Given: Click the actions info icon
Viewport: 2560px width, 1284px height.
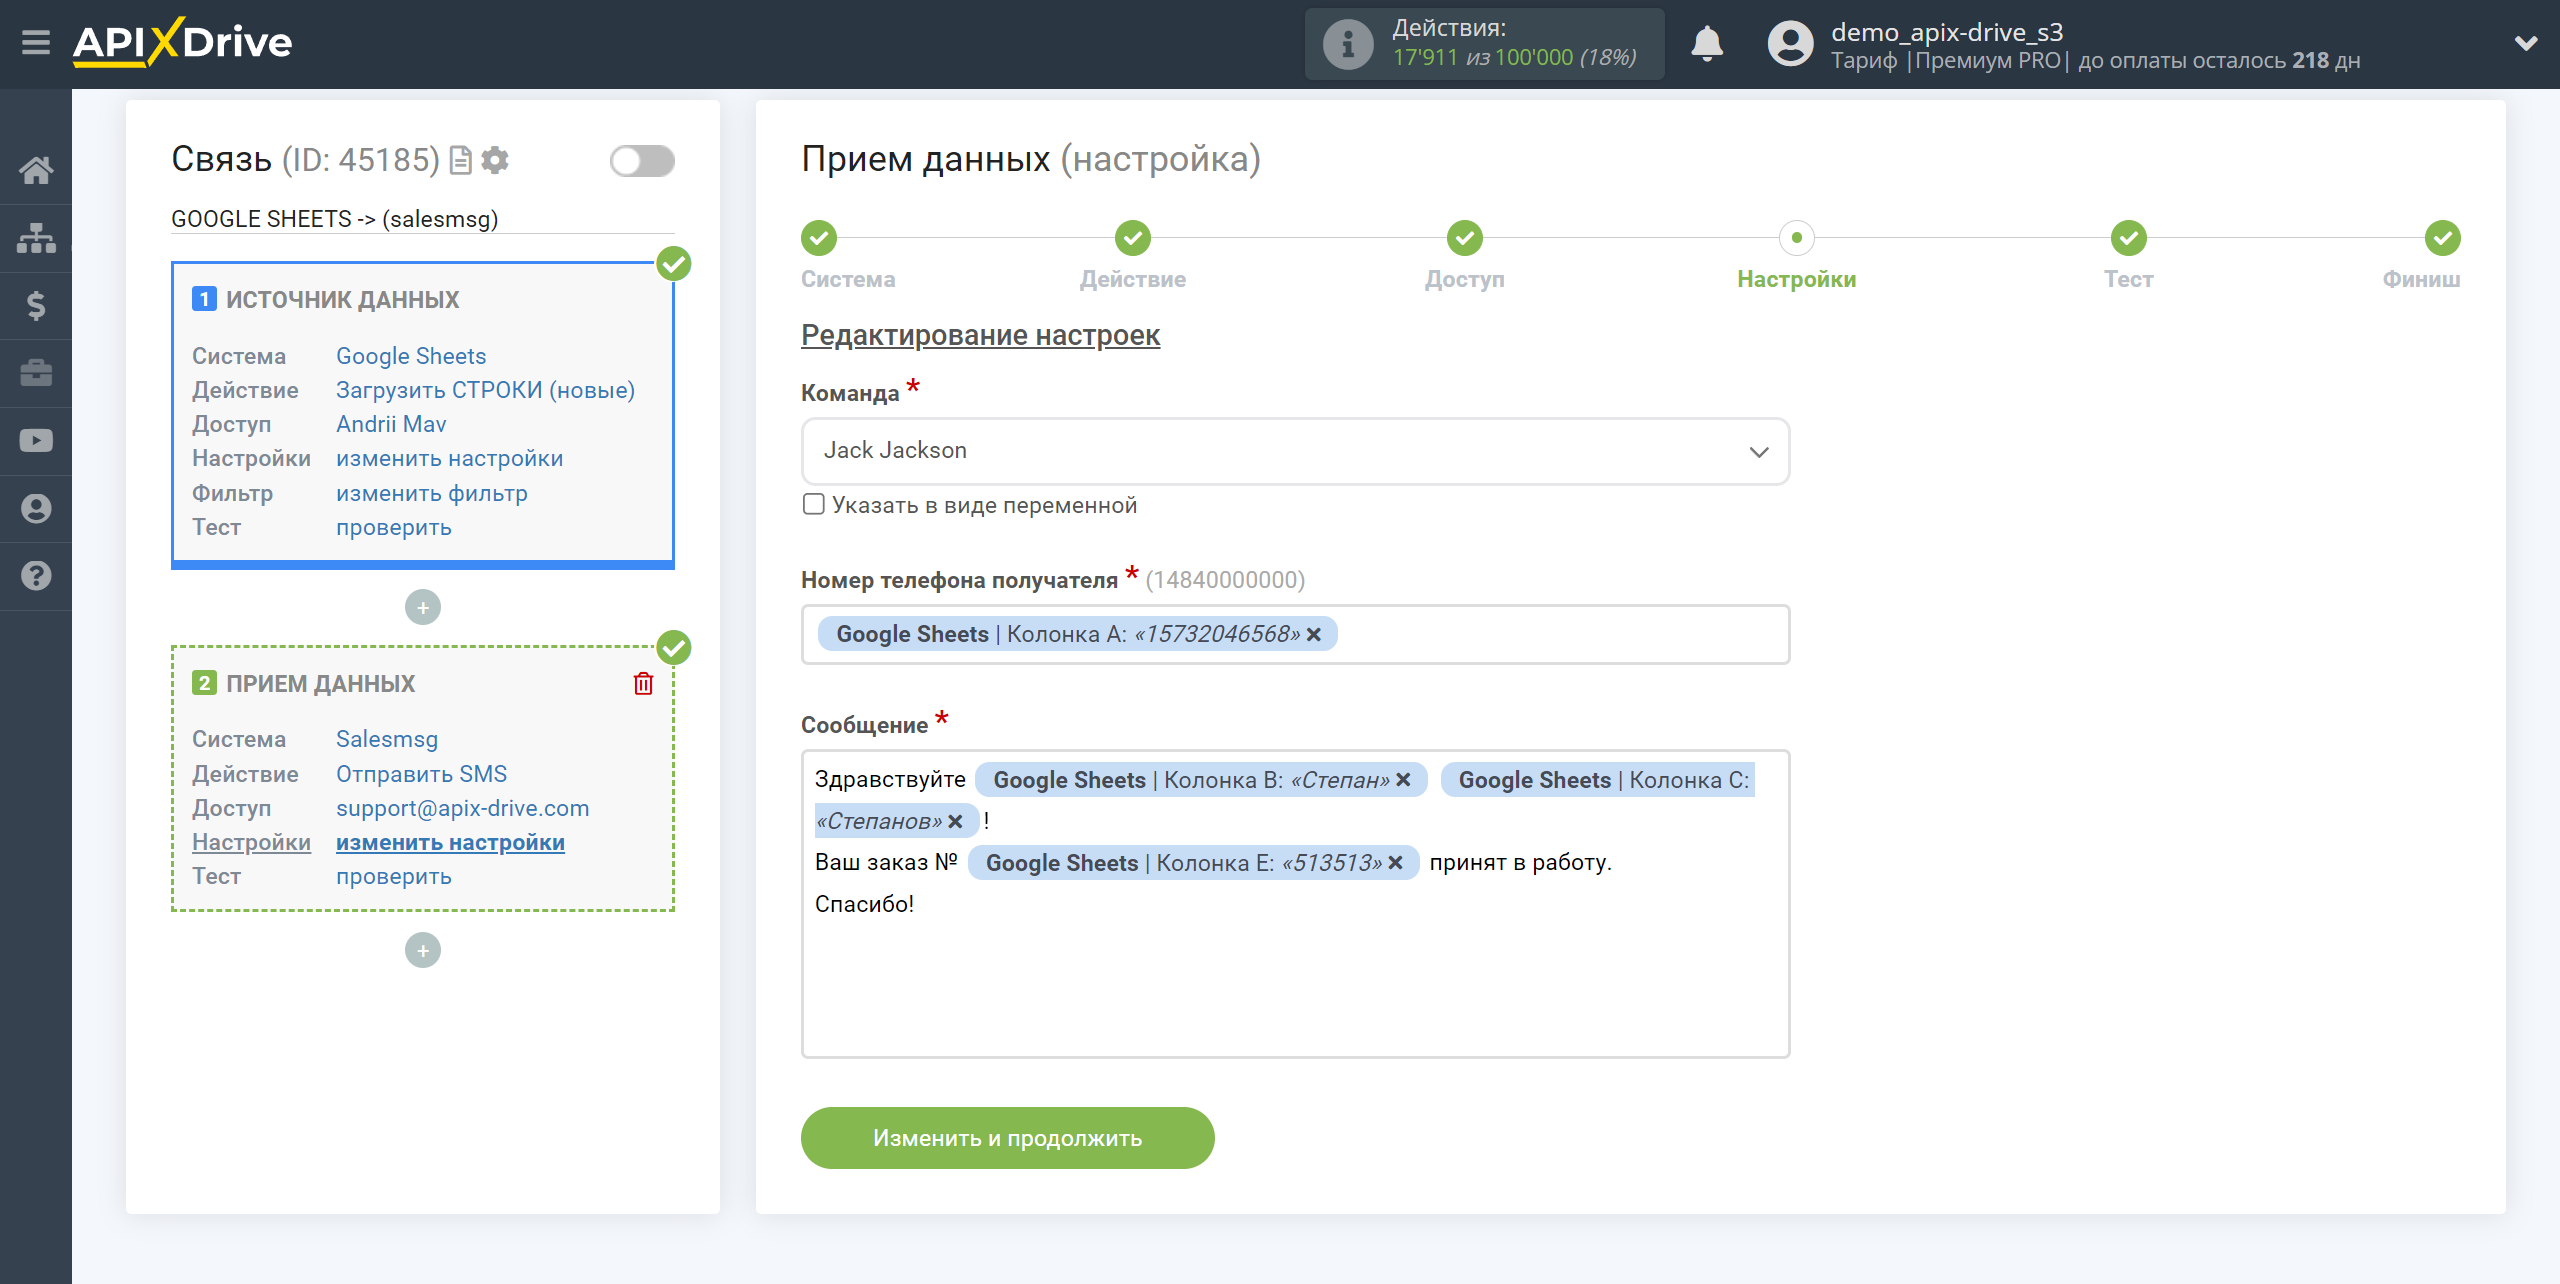Looking at the screenshot, I should click(1348, 44).
